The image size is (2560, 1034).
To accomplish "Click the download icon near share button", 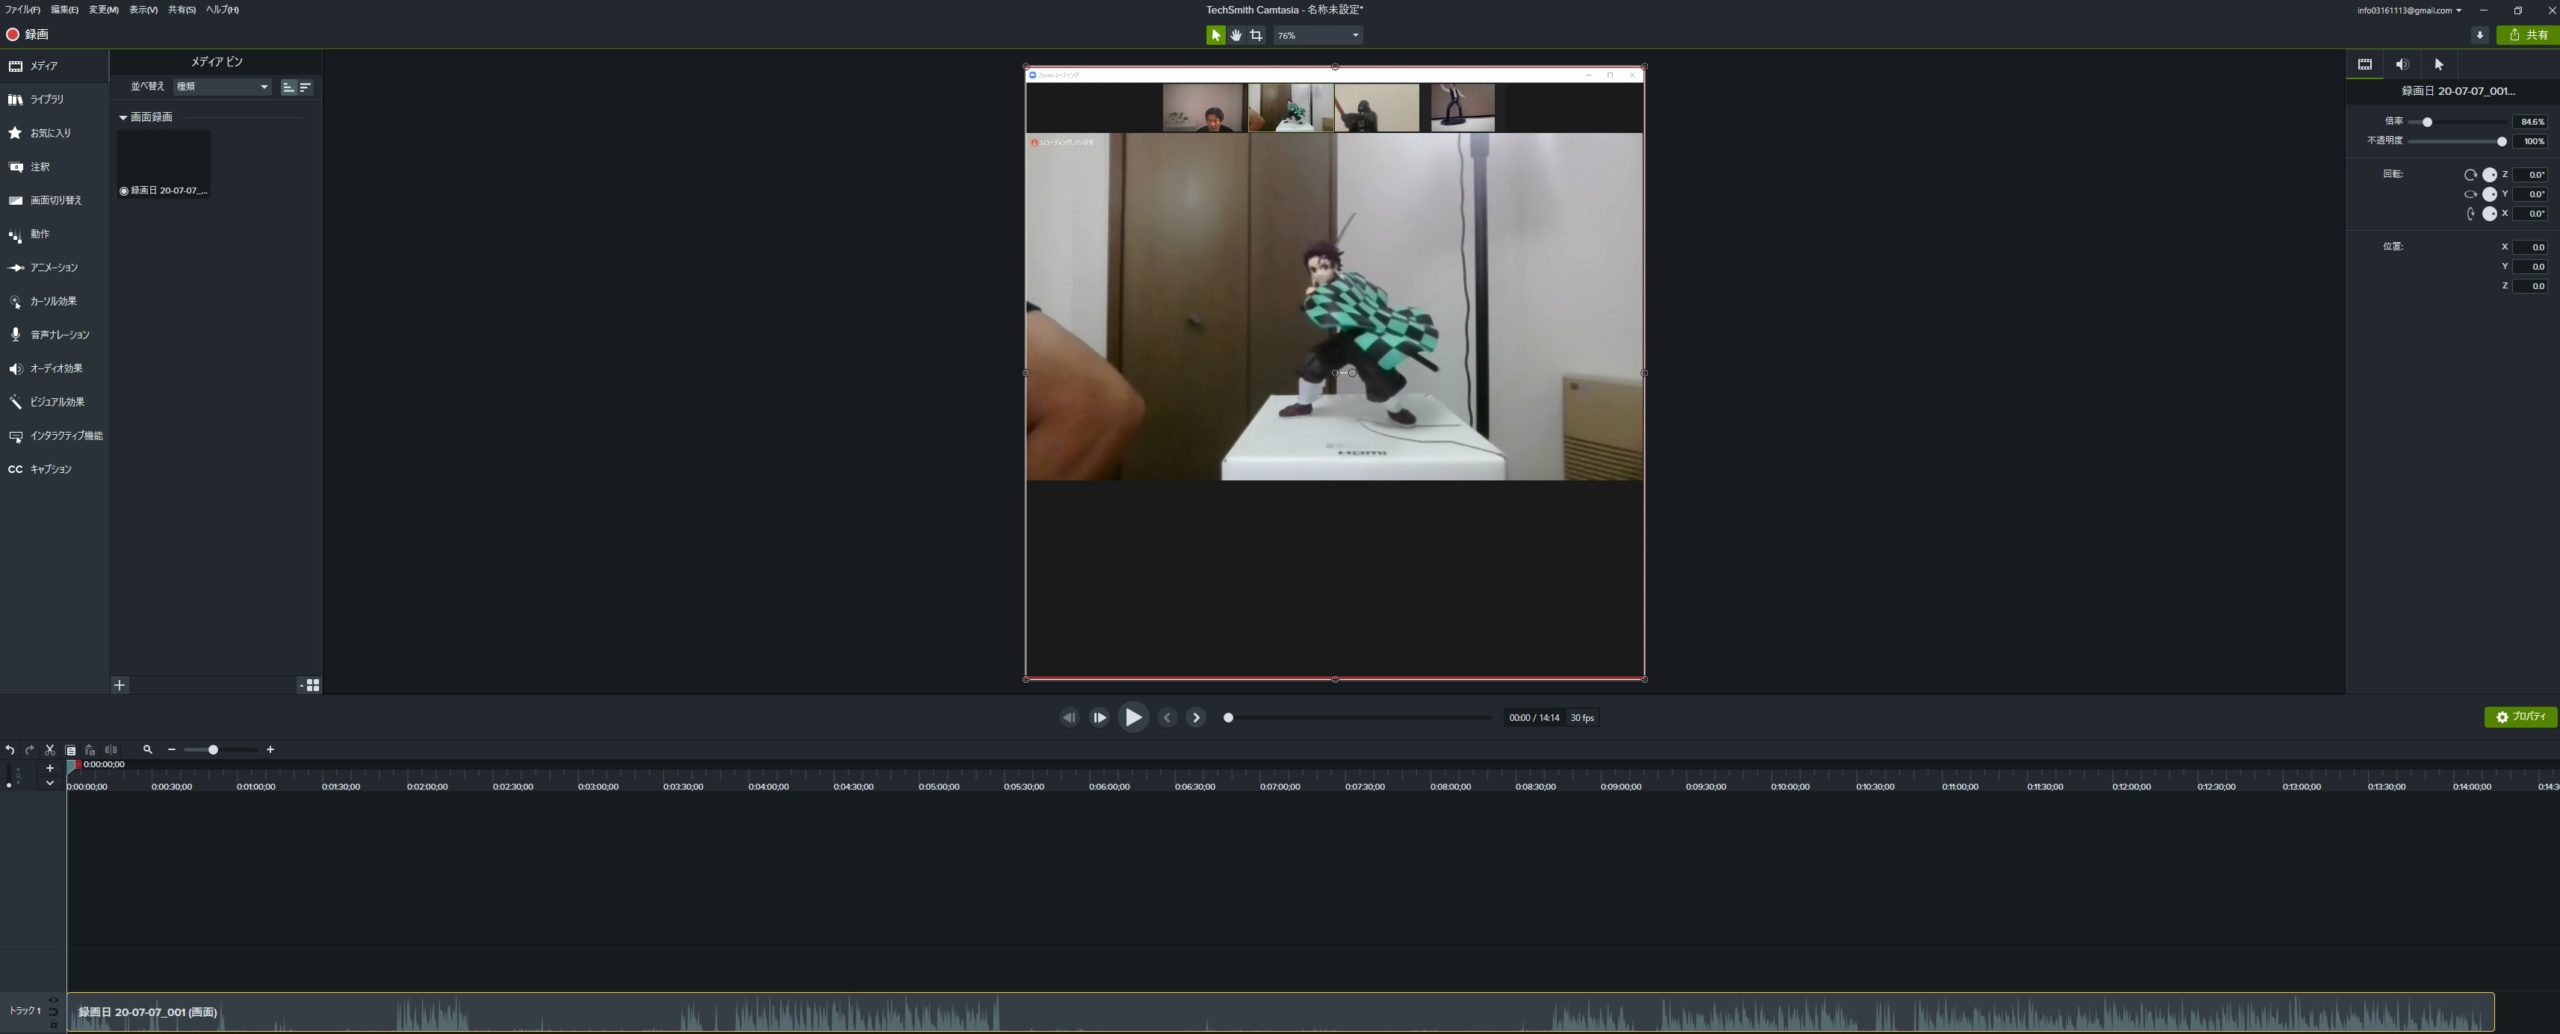I will click(2480, 35).
